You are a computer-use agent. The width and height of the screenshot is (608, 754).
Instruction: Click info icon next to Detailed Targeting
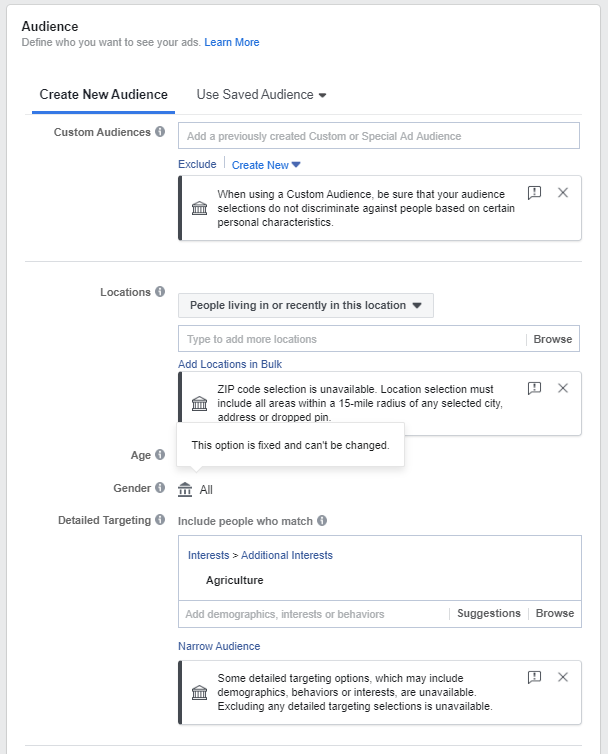(160, 520)
